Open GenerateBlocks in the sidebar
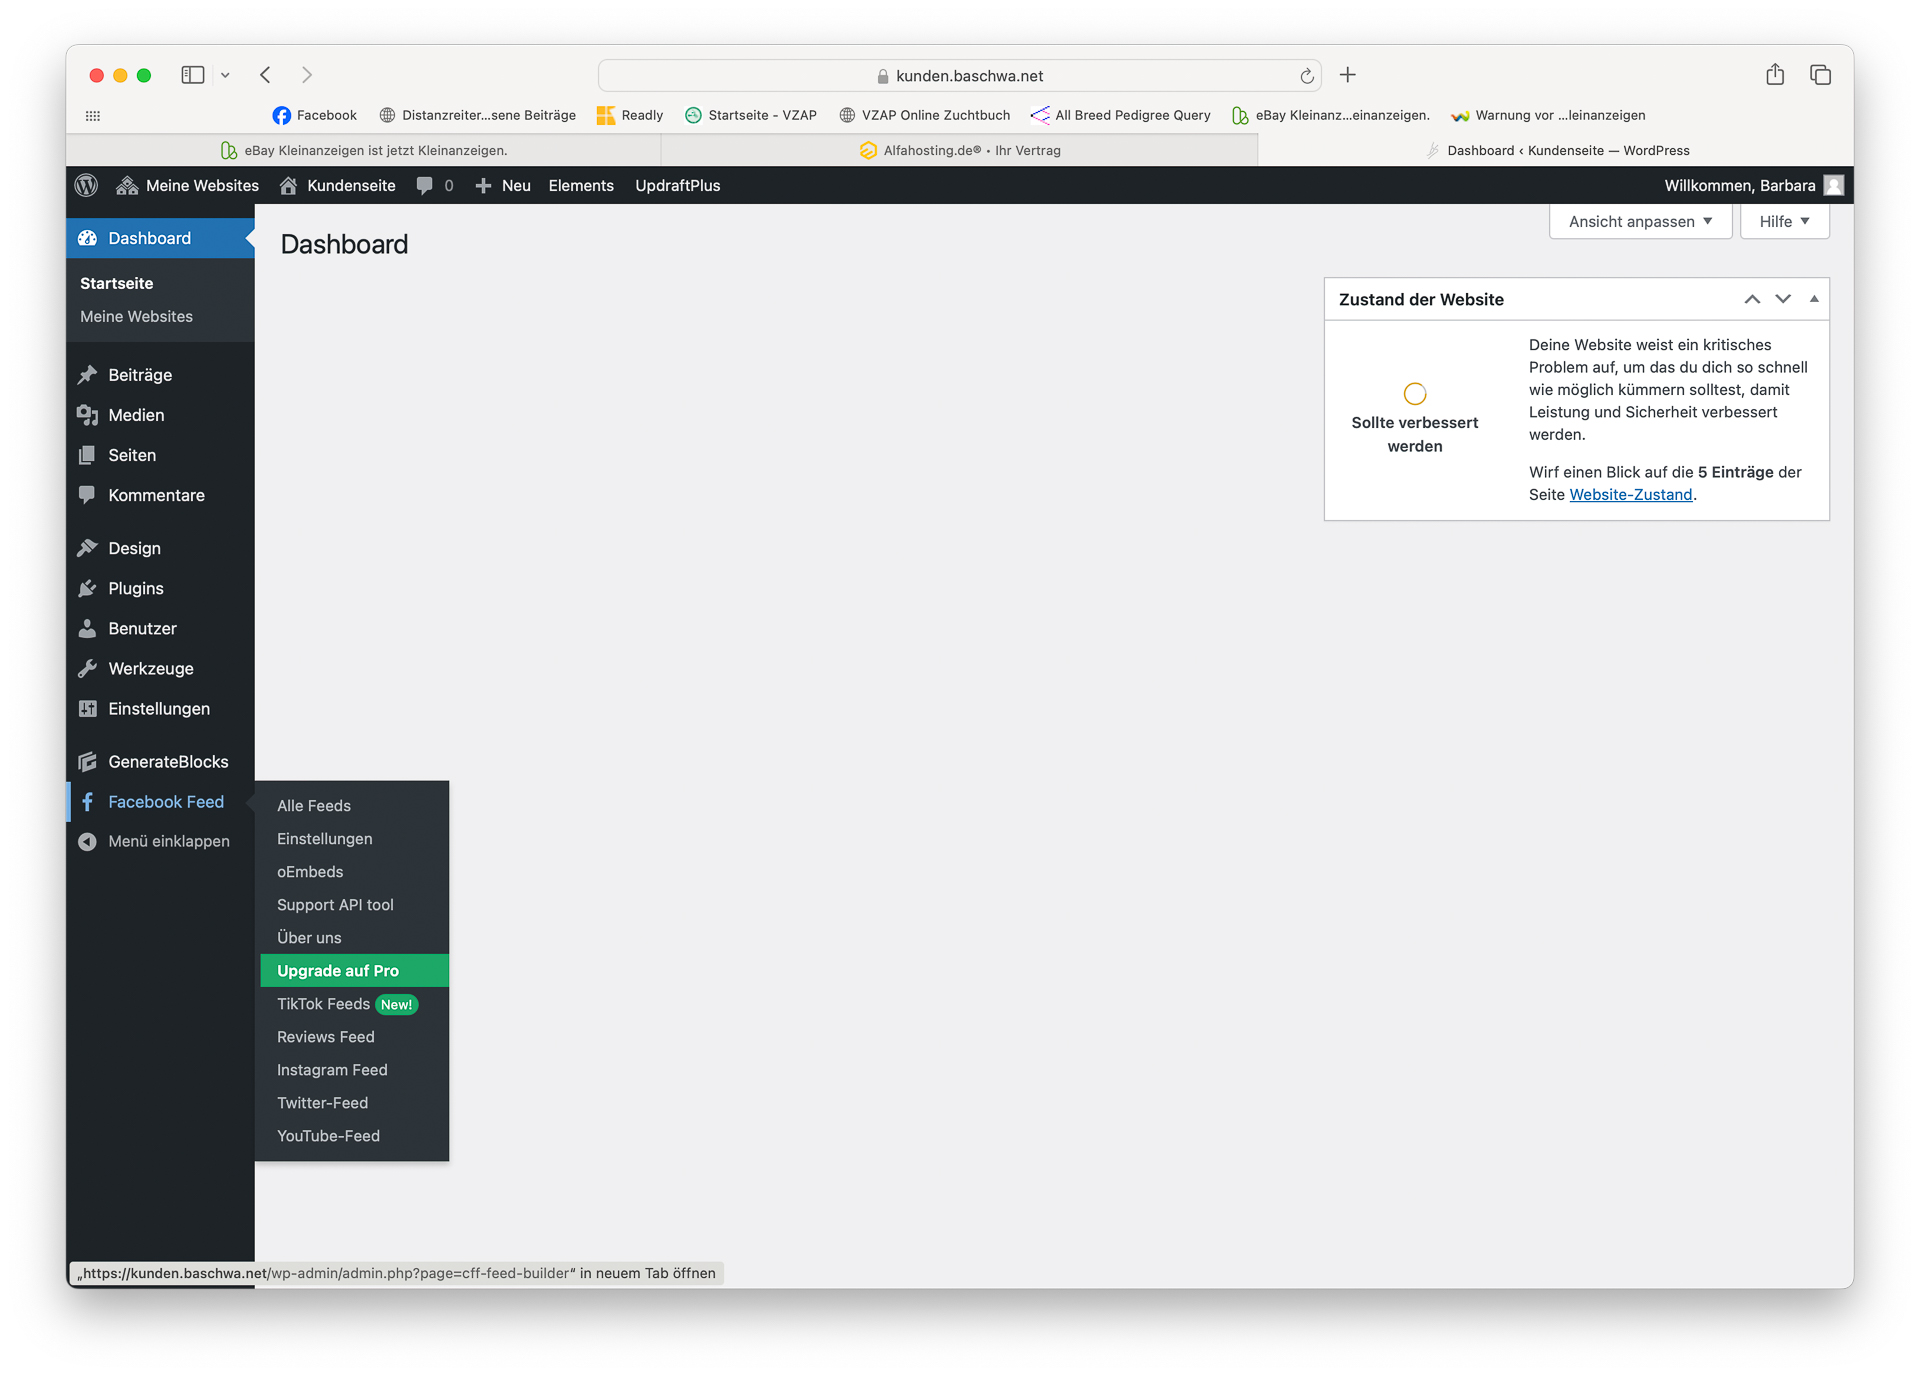Screen dimensions: 1920x1376 click(x=167, y=761)
